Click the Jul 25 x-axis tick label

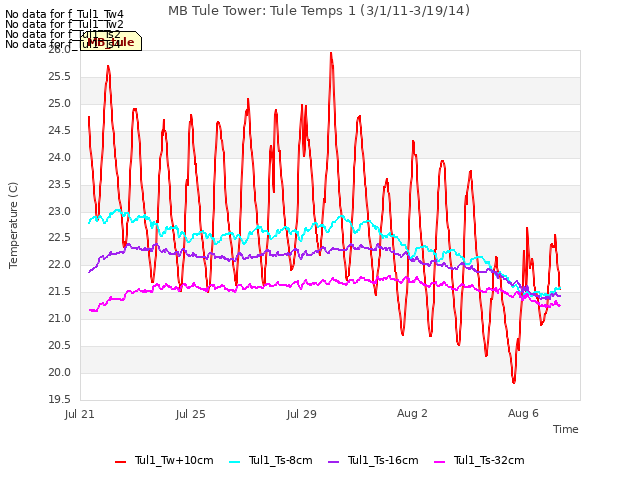coord(191,414)
